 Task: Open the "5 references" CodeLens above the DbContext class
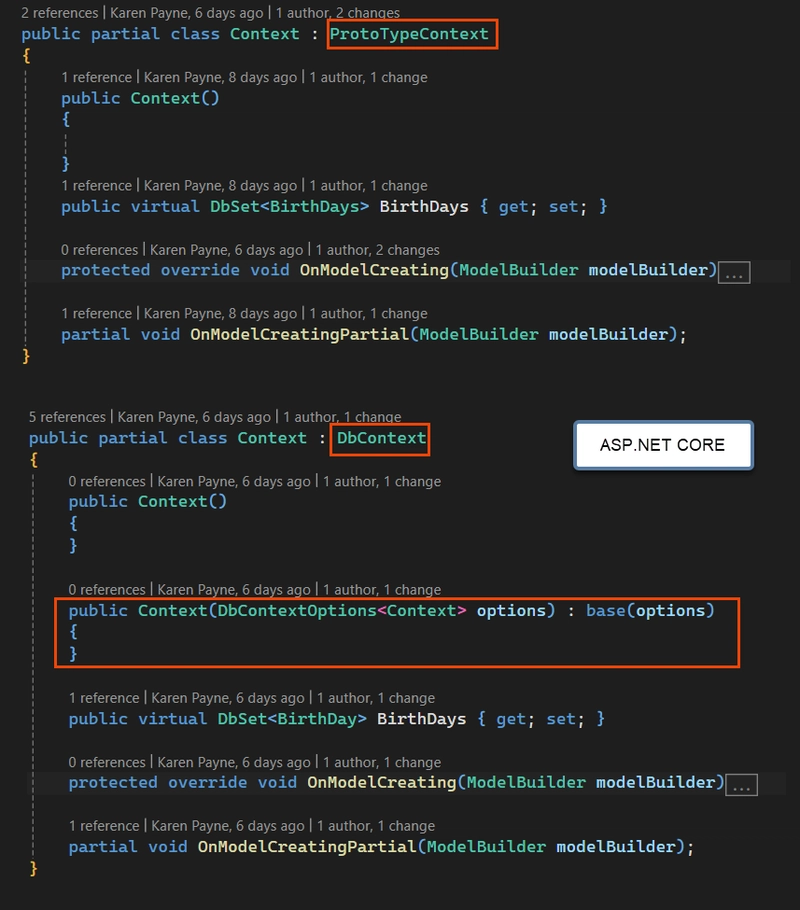tap(67, 417)
